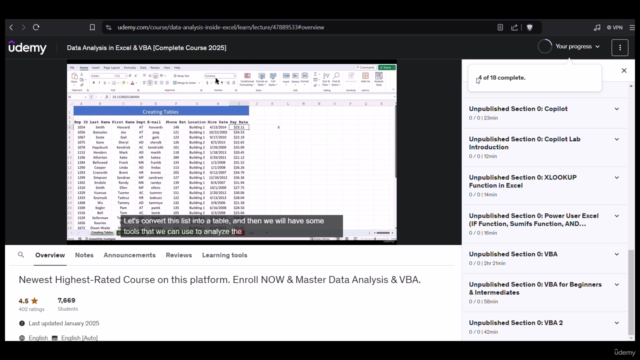
Task: Click the '0 / 0 | 23min' Copilot duration
Action: [483, 118]
